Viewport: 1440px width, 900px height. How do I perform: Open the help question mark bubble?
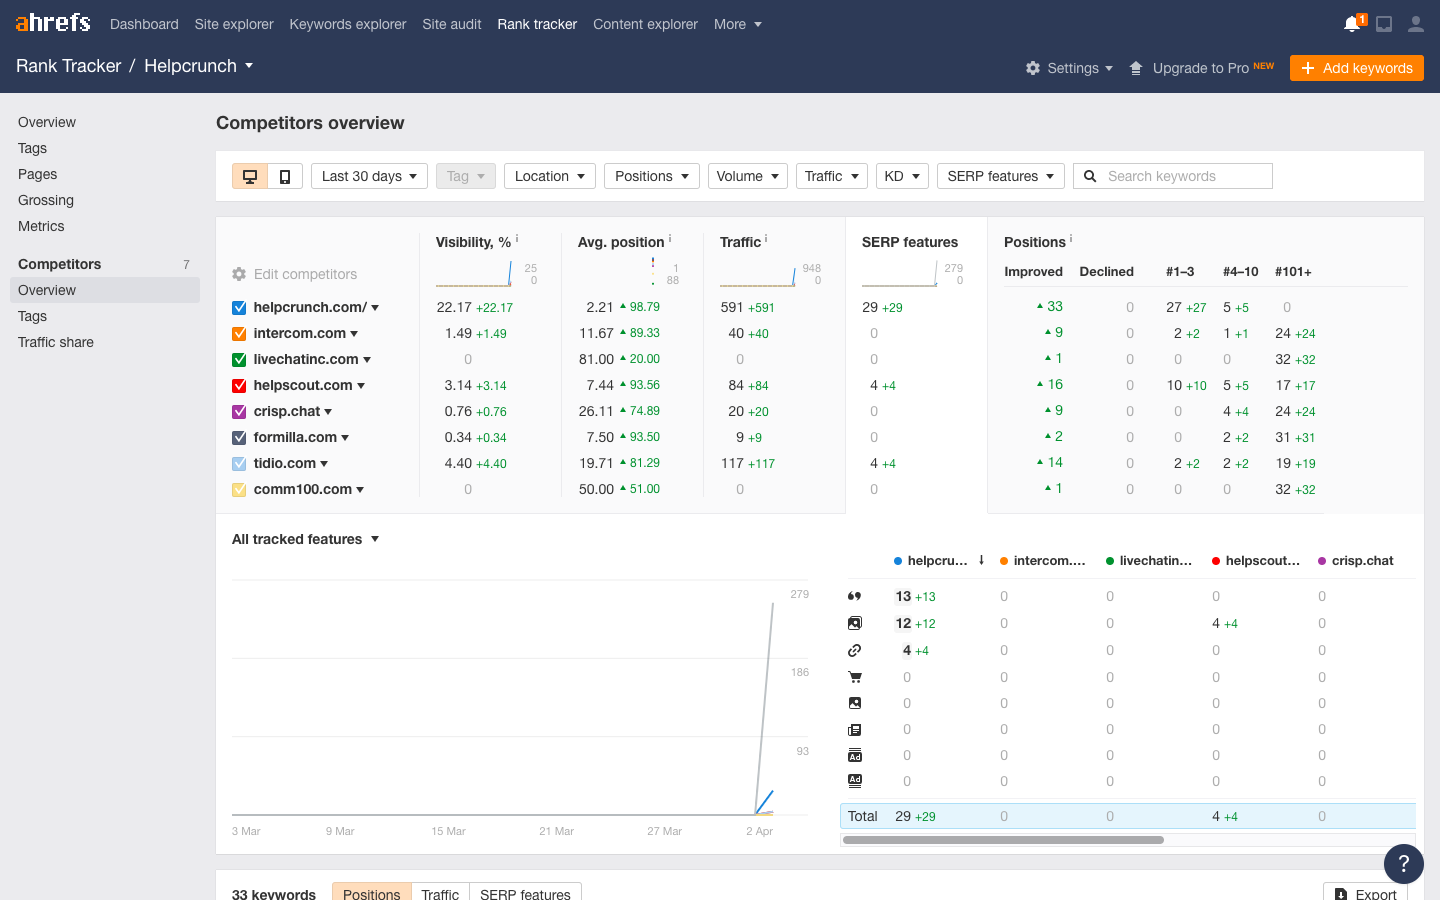click(1404, 864)
